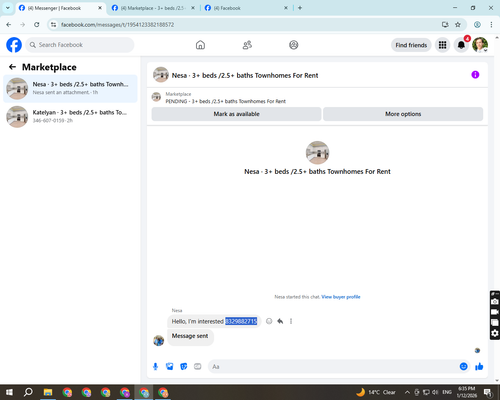The image size is (500, 400).
Task: Click the install app icon in address bar
Action: 445,25
